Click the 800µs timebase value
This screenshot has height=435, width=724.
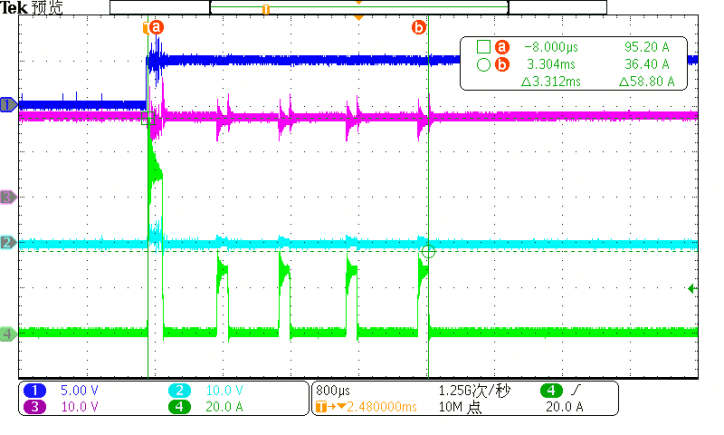click(333, 391)
